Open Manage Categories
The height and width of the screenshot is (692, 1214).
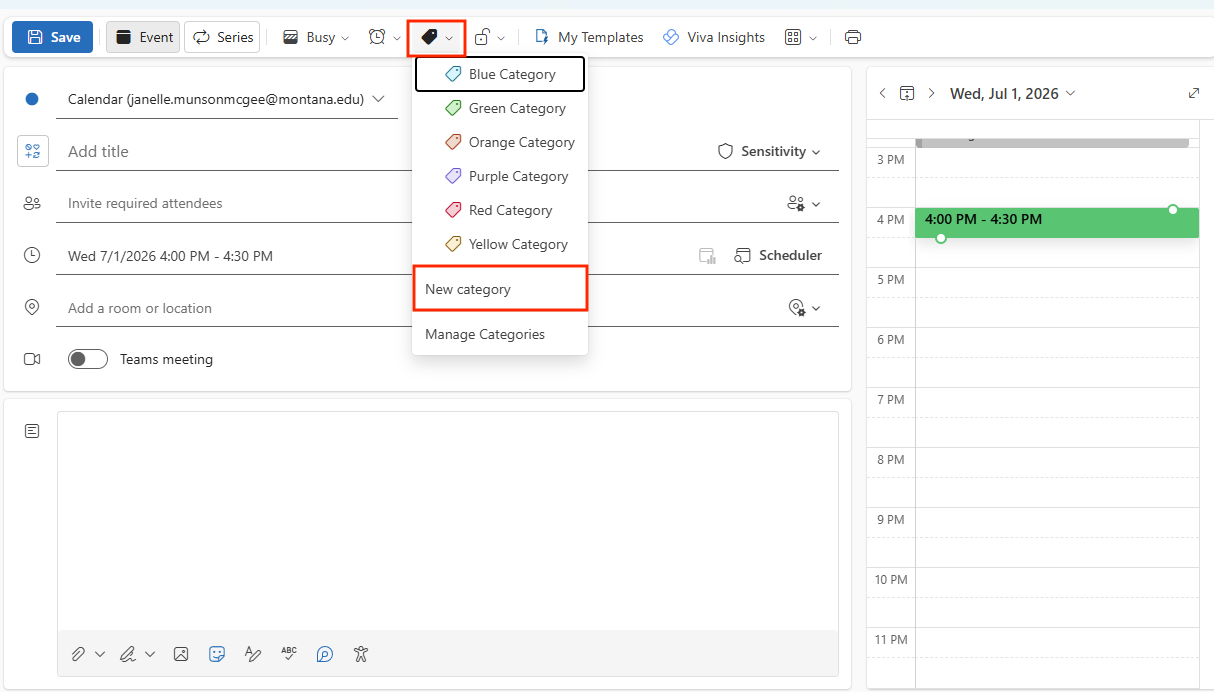click(x=500, y=334)
